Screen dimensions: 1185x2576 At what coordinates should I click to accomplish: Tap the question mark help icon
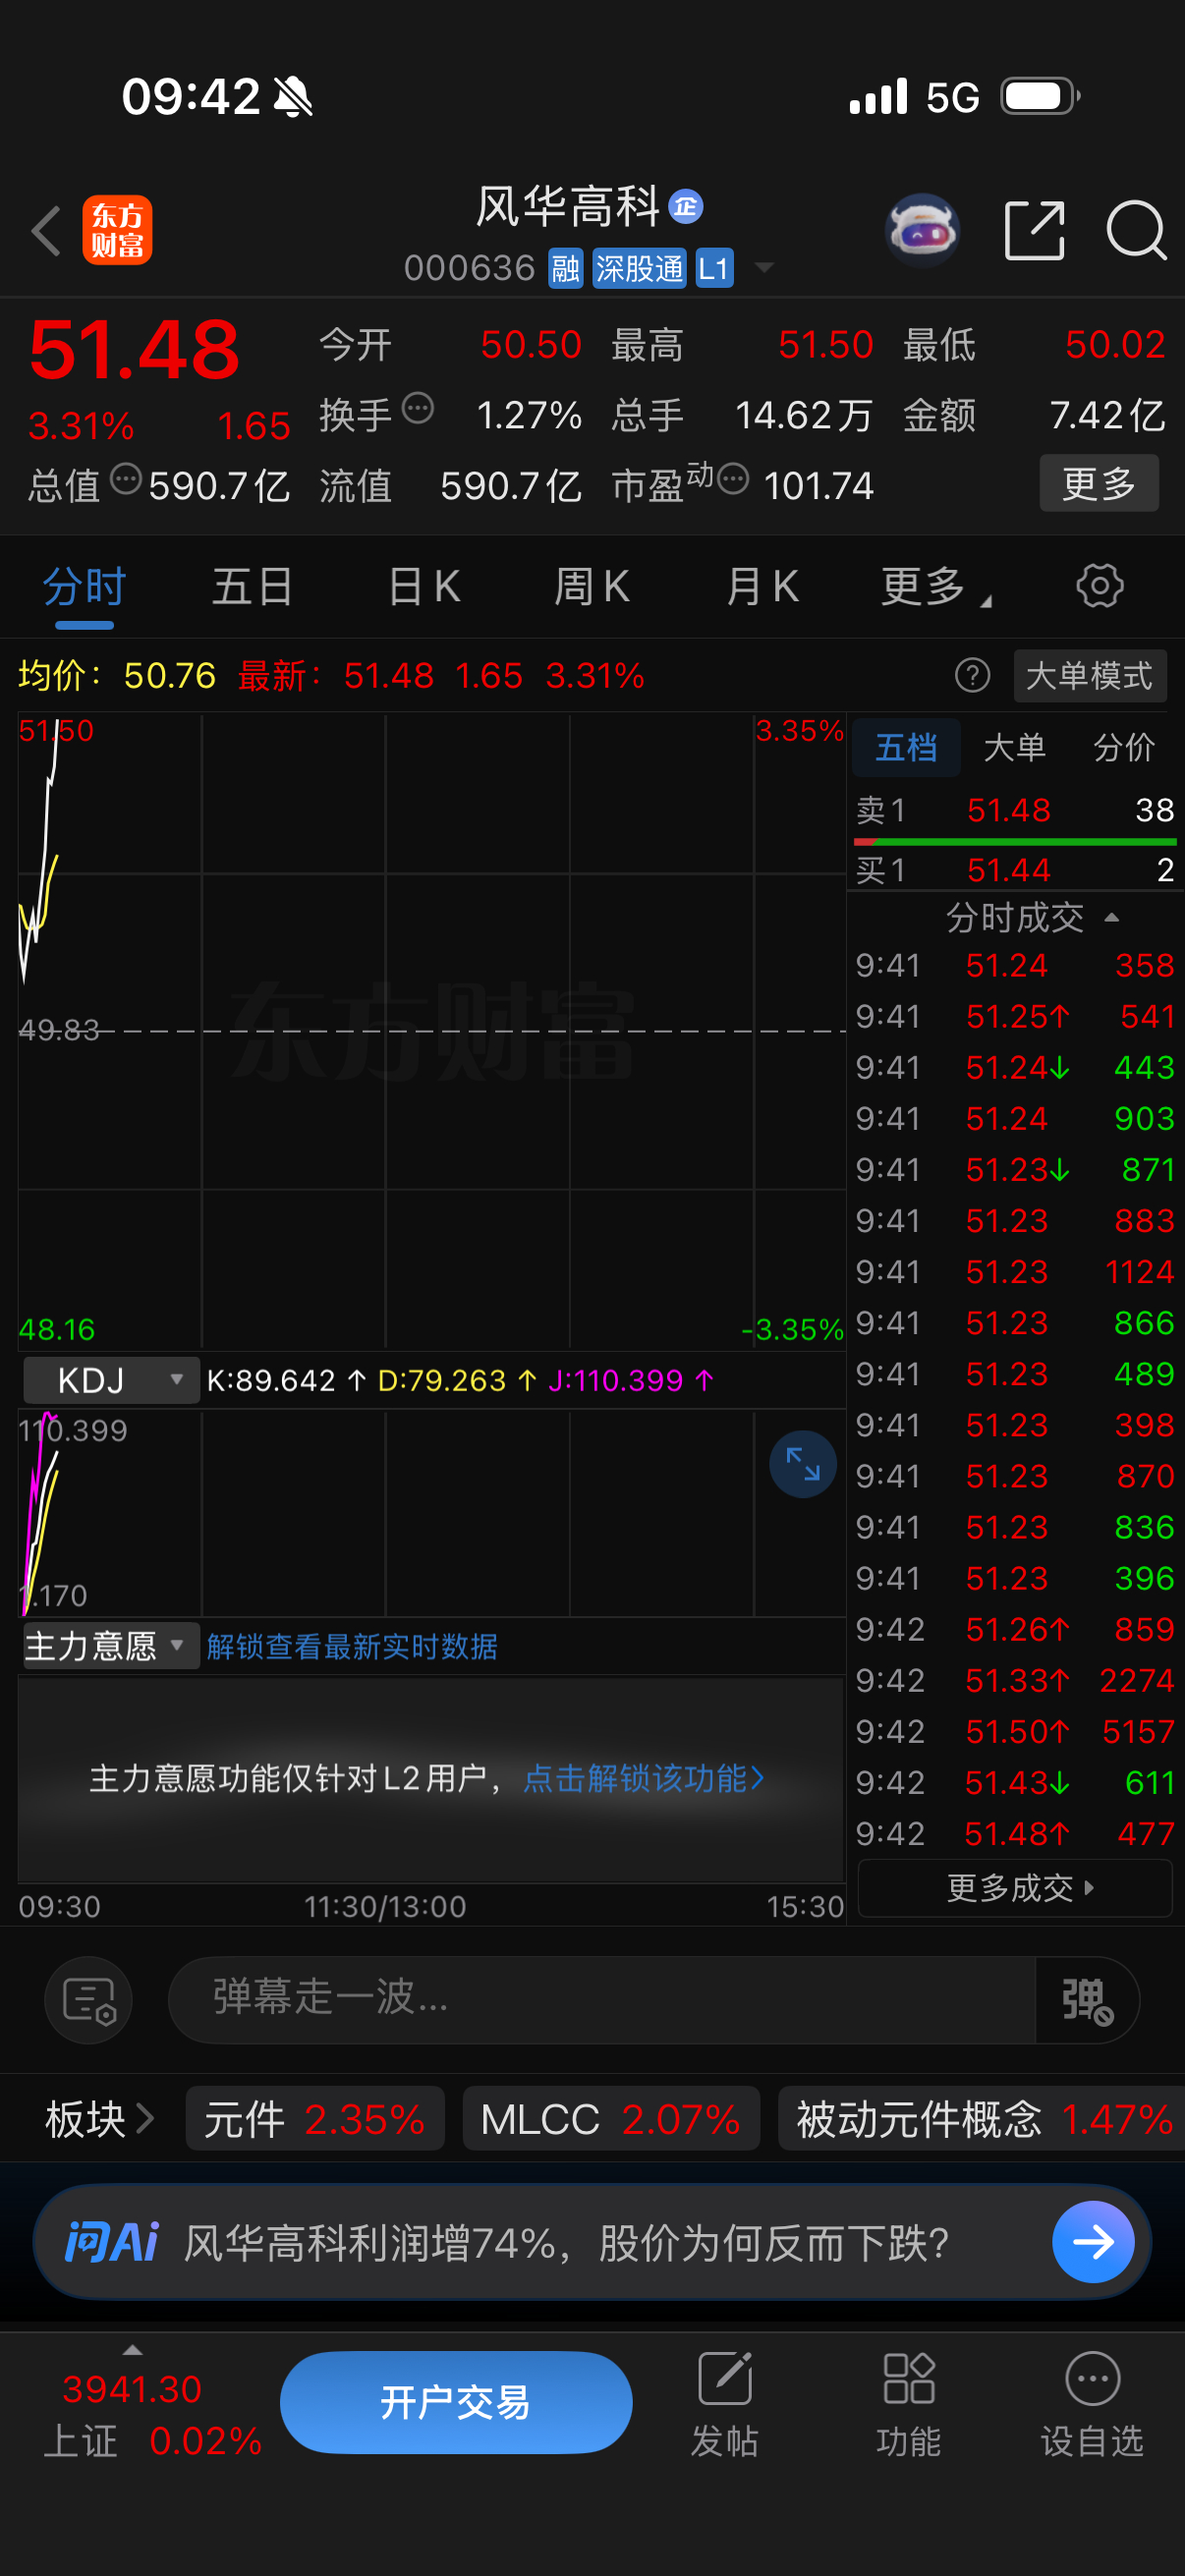(972, 676)
